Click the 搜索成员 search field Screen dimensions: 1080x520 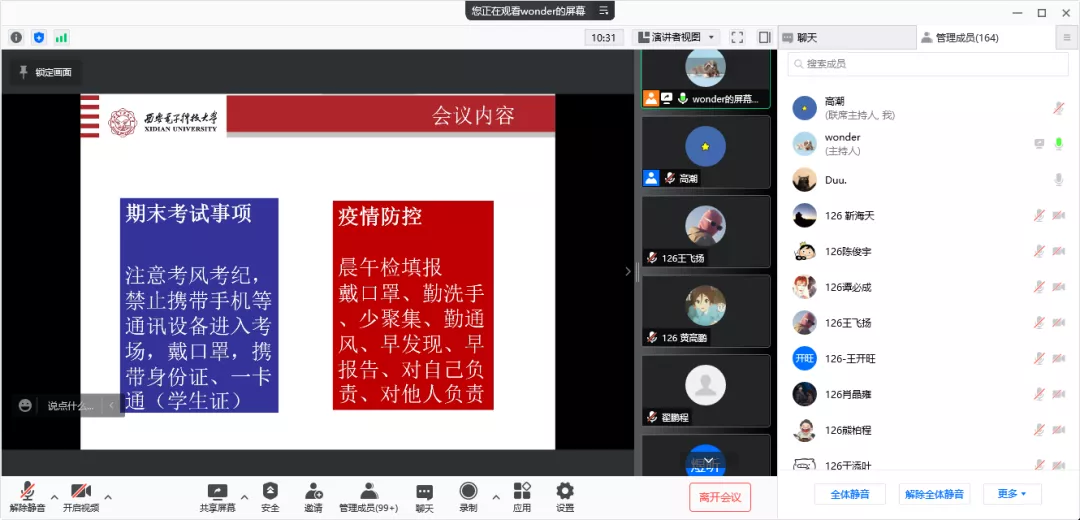click(928, 64)
